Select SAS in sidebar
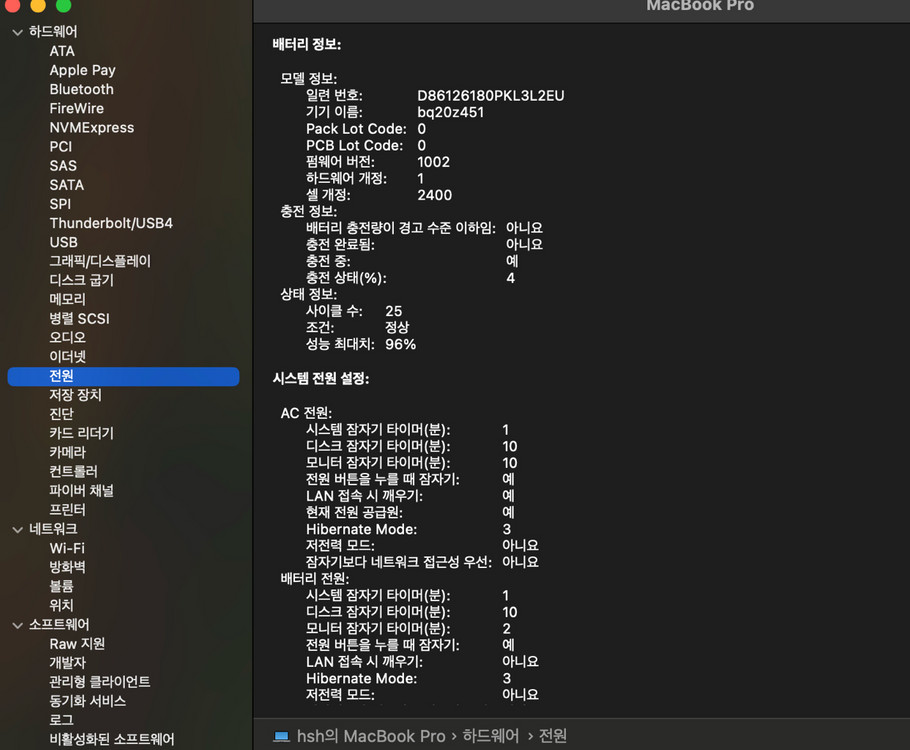This screenshot has height=750, width=910. click(x=63, y=166)
